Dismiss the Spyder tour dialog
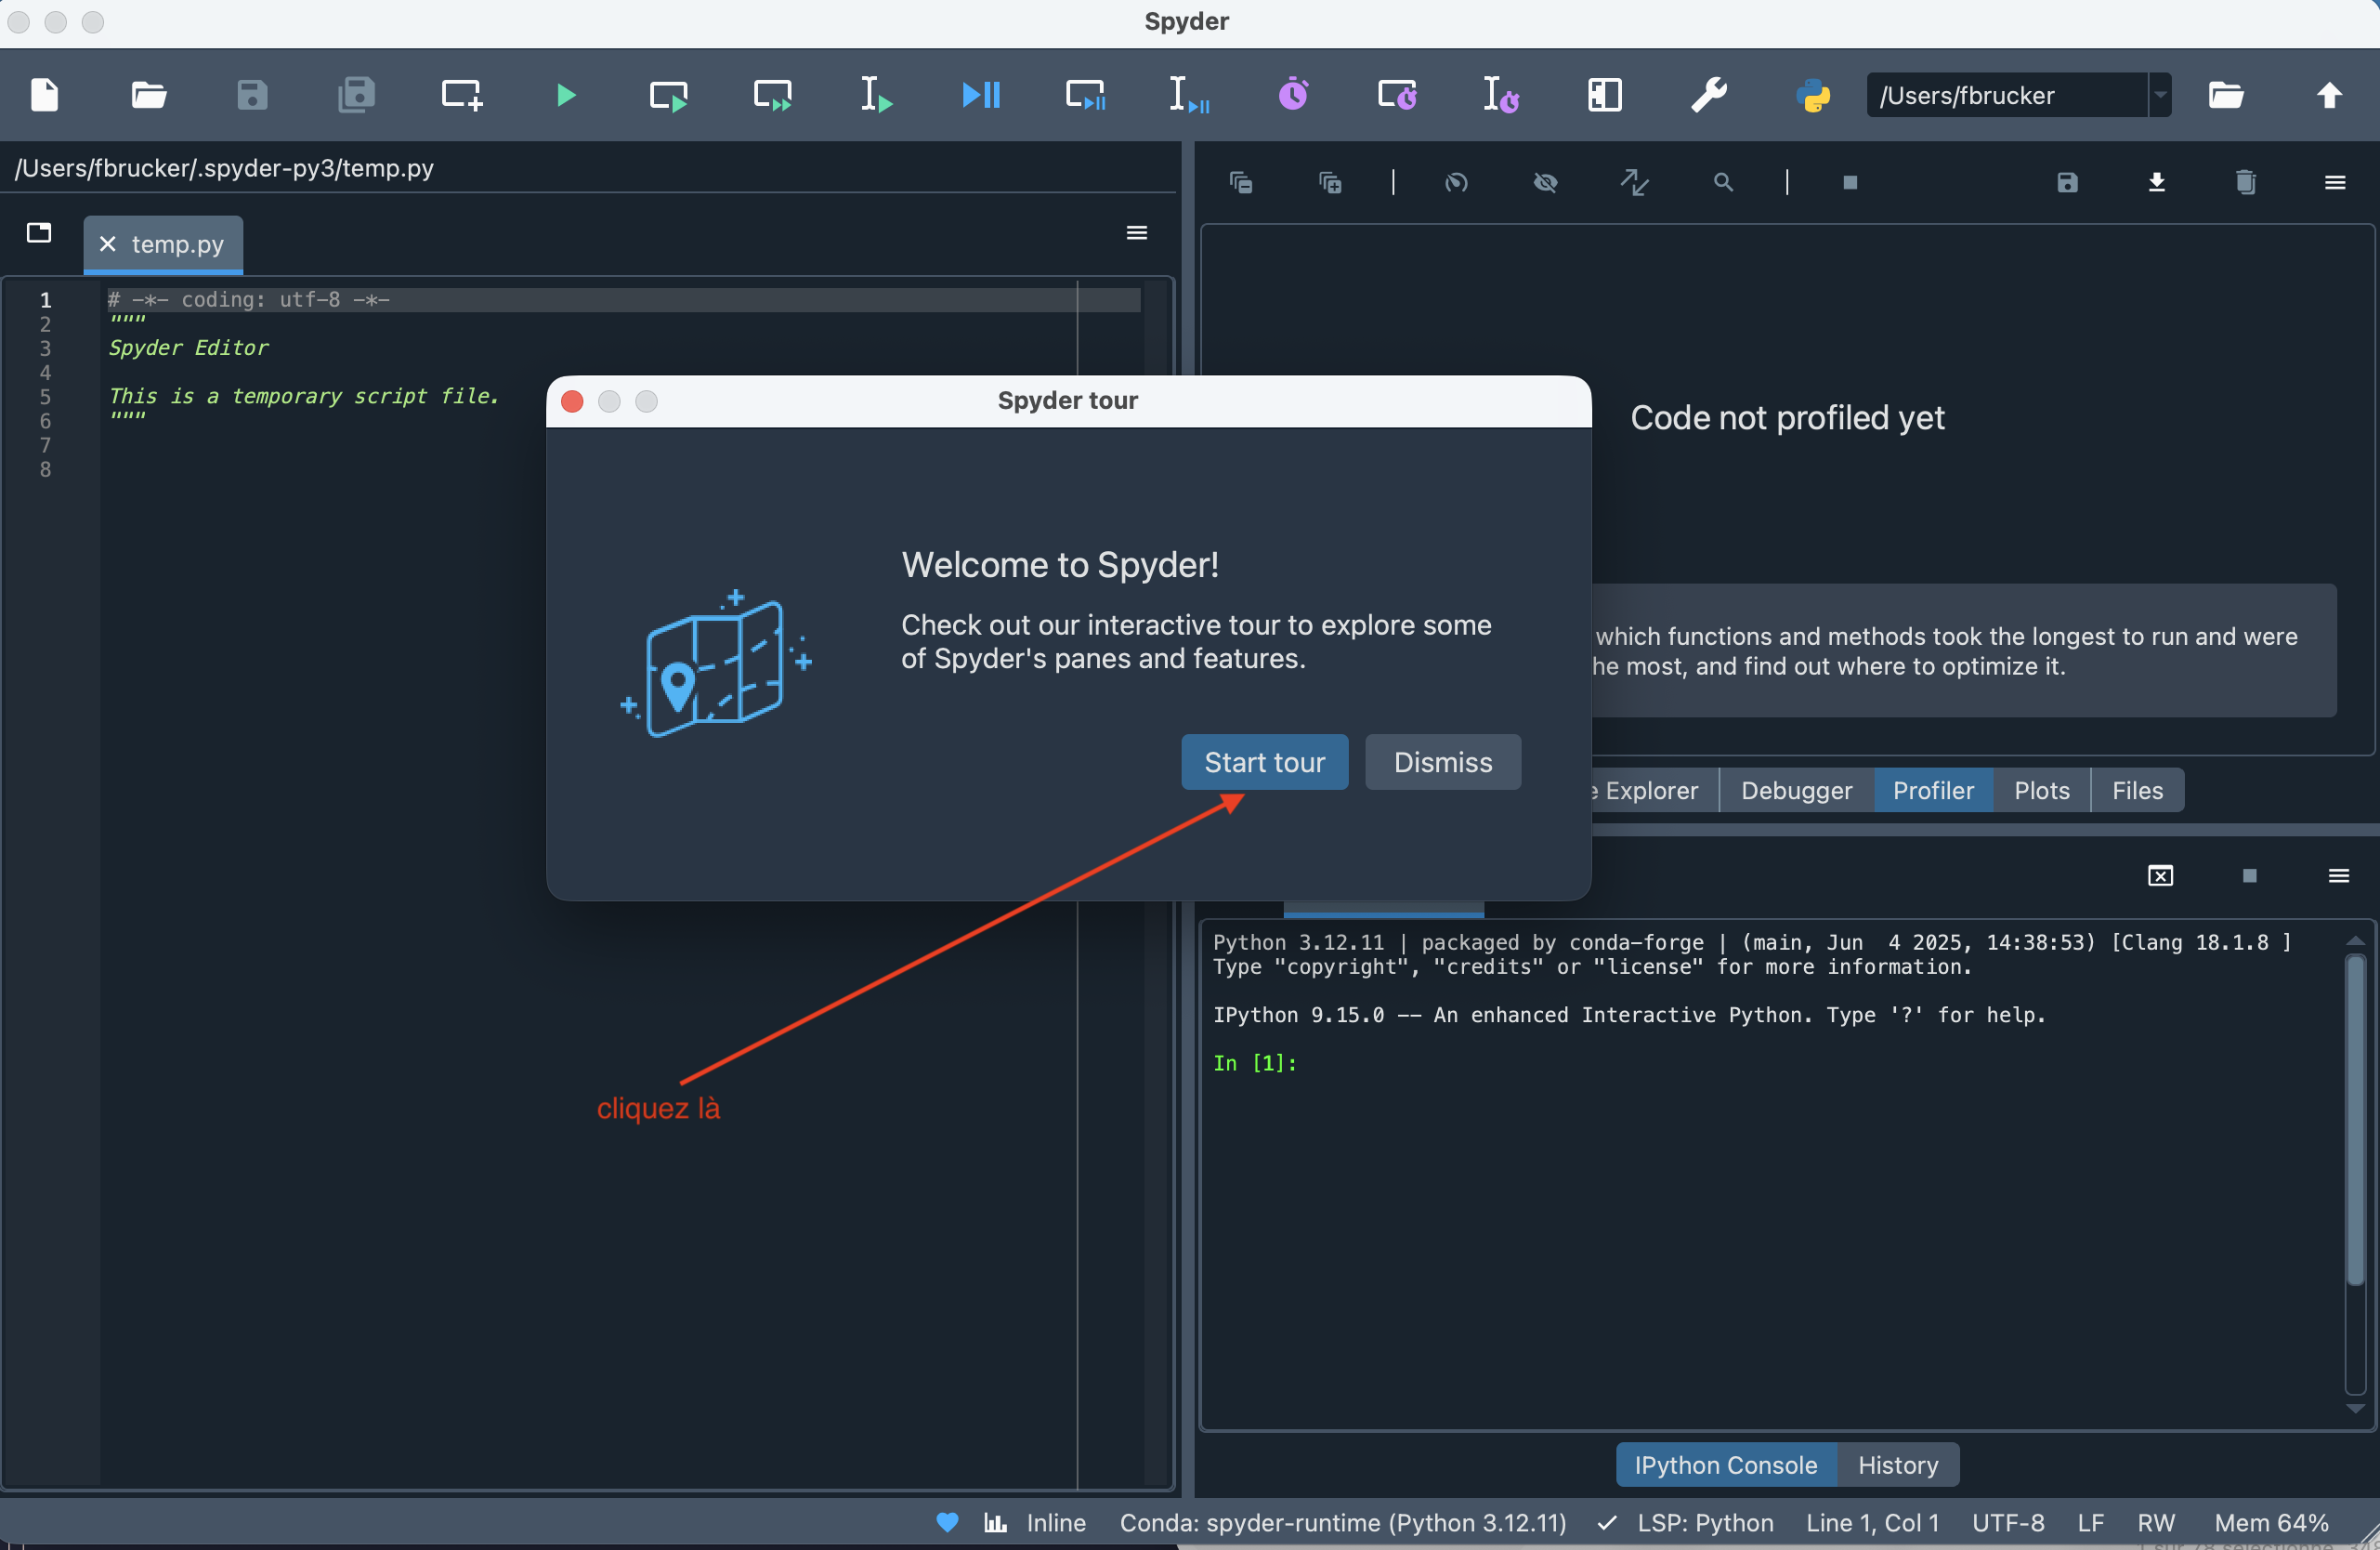The height and width of the screenshot is (1550, 2380). coord(1443,762)
